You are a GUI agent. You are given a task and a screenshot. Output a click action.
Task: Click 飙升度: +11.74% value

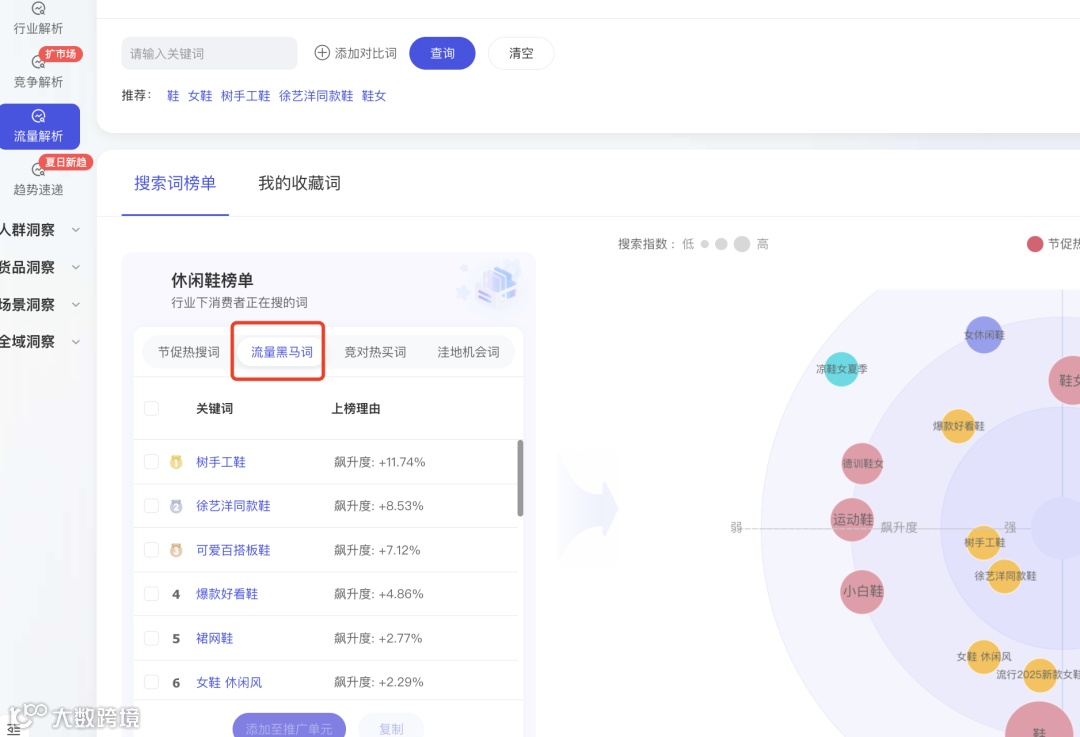click(380, 462)
